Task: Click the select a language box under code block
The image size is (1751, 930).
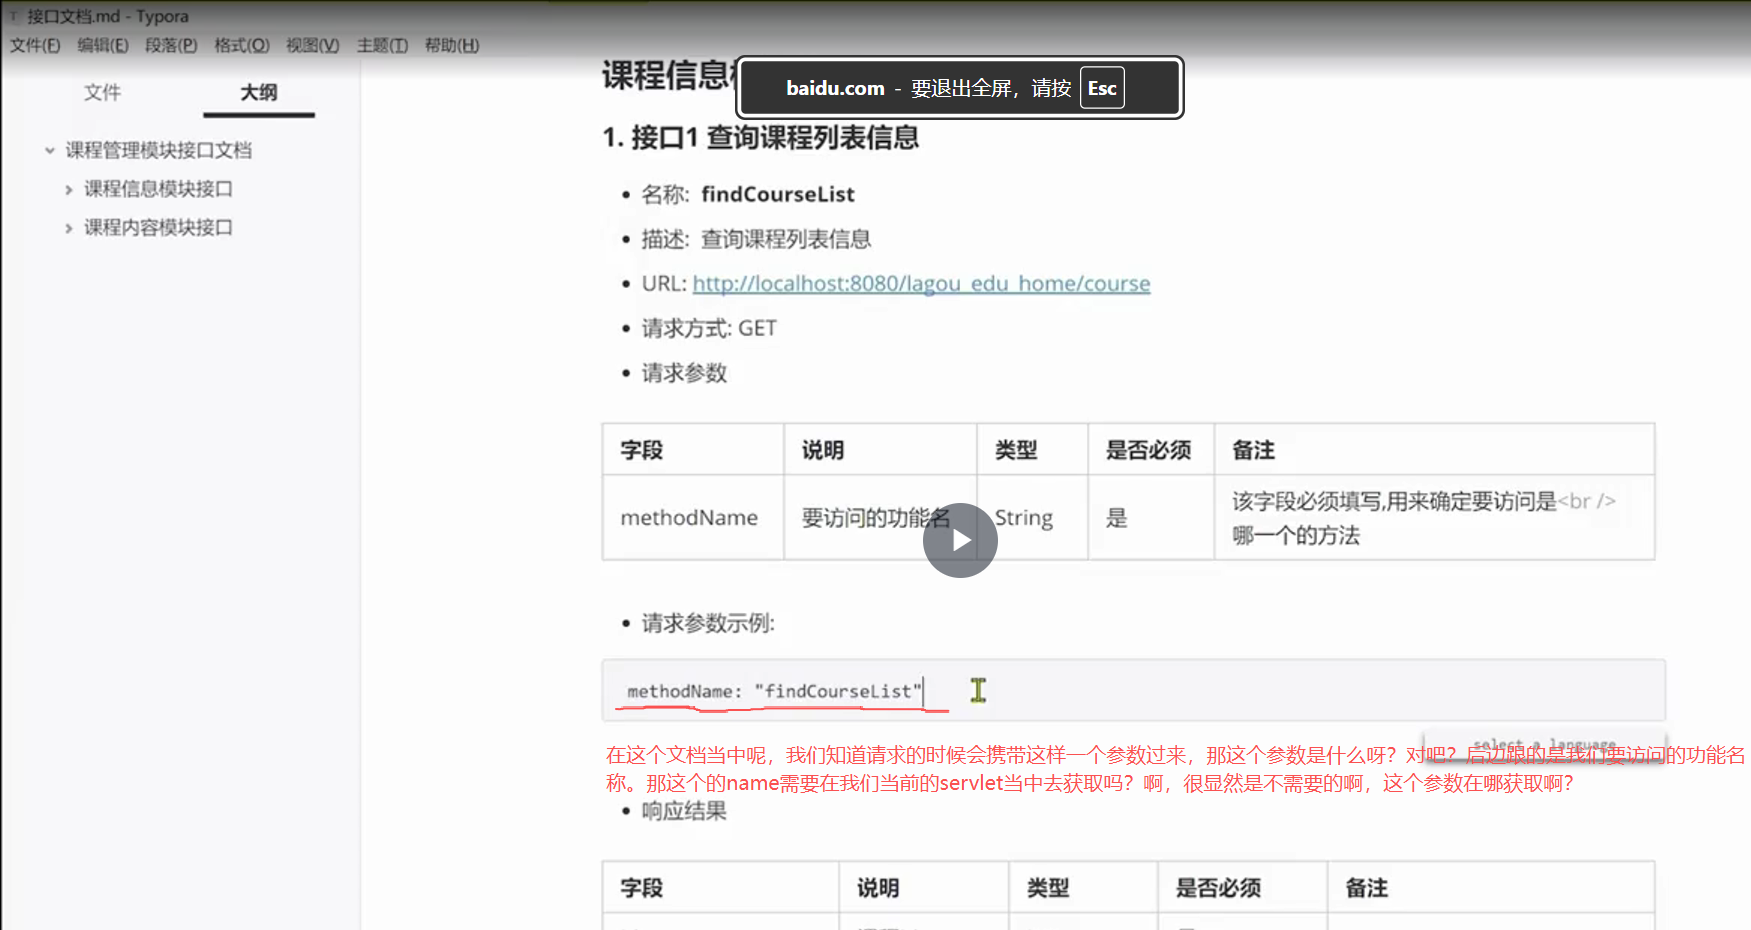Action: [x=1544, y=745]
